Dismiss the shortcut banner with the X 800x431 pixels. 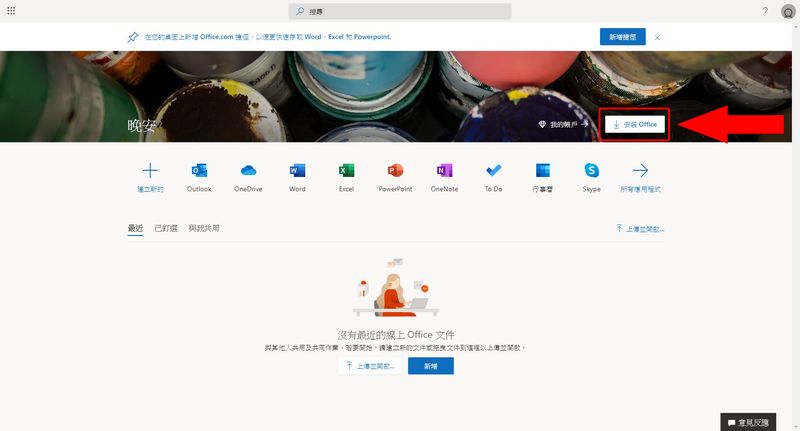657,37
